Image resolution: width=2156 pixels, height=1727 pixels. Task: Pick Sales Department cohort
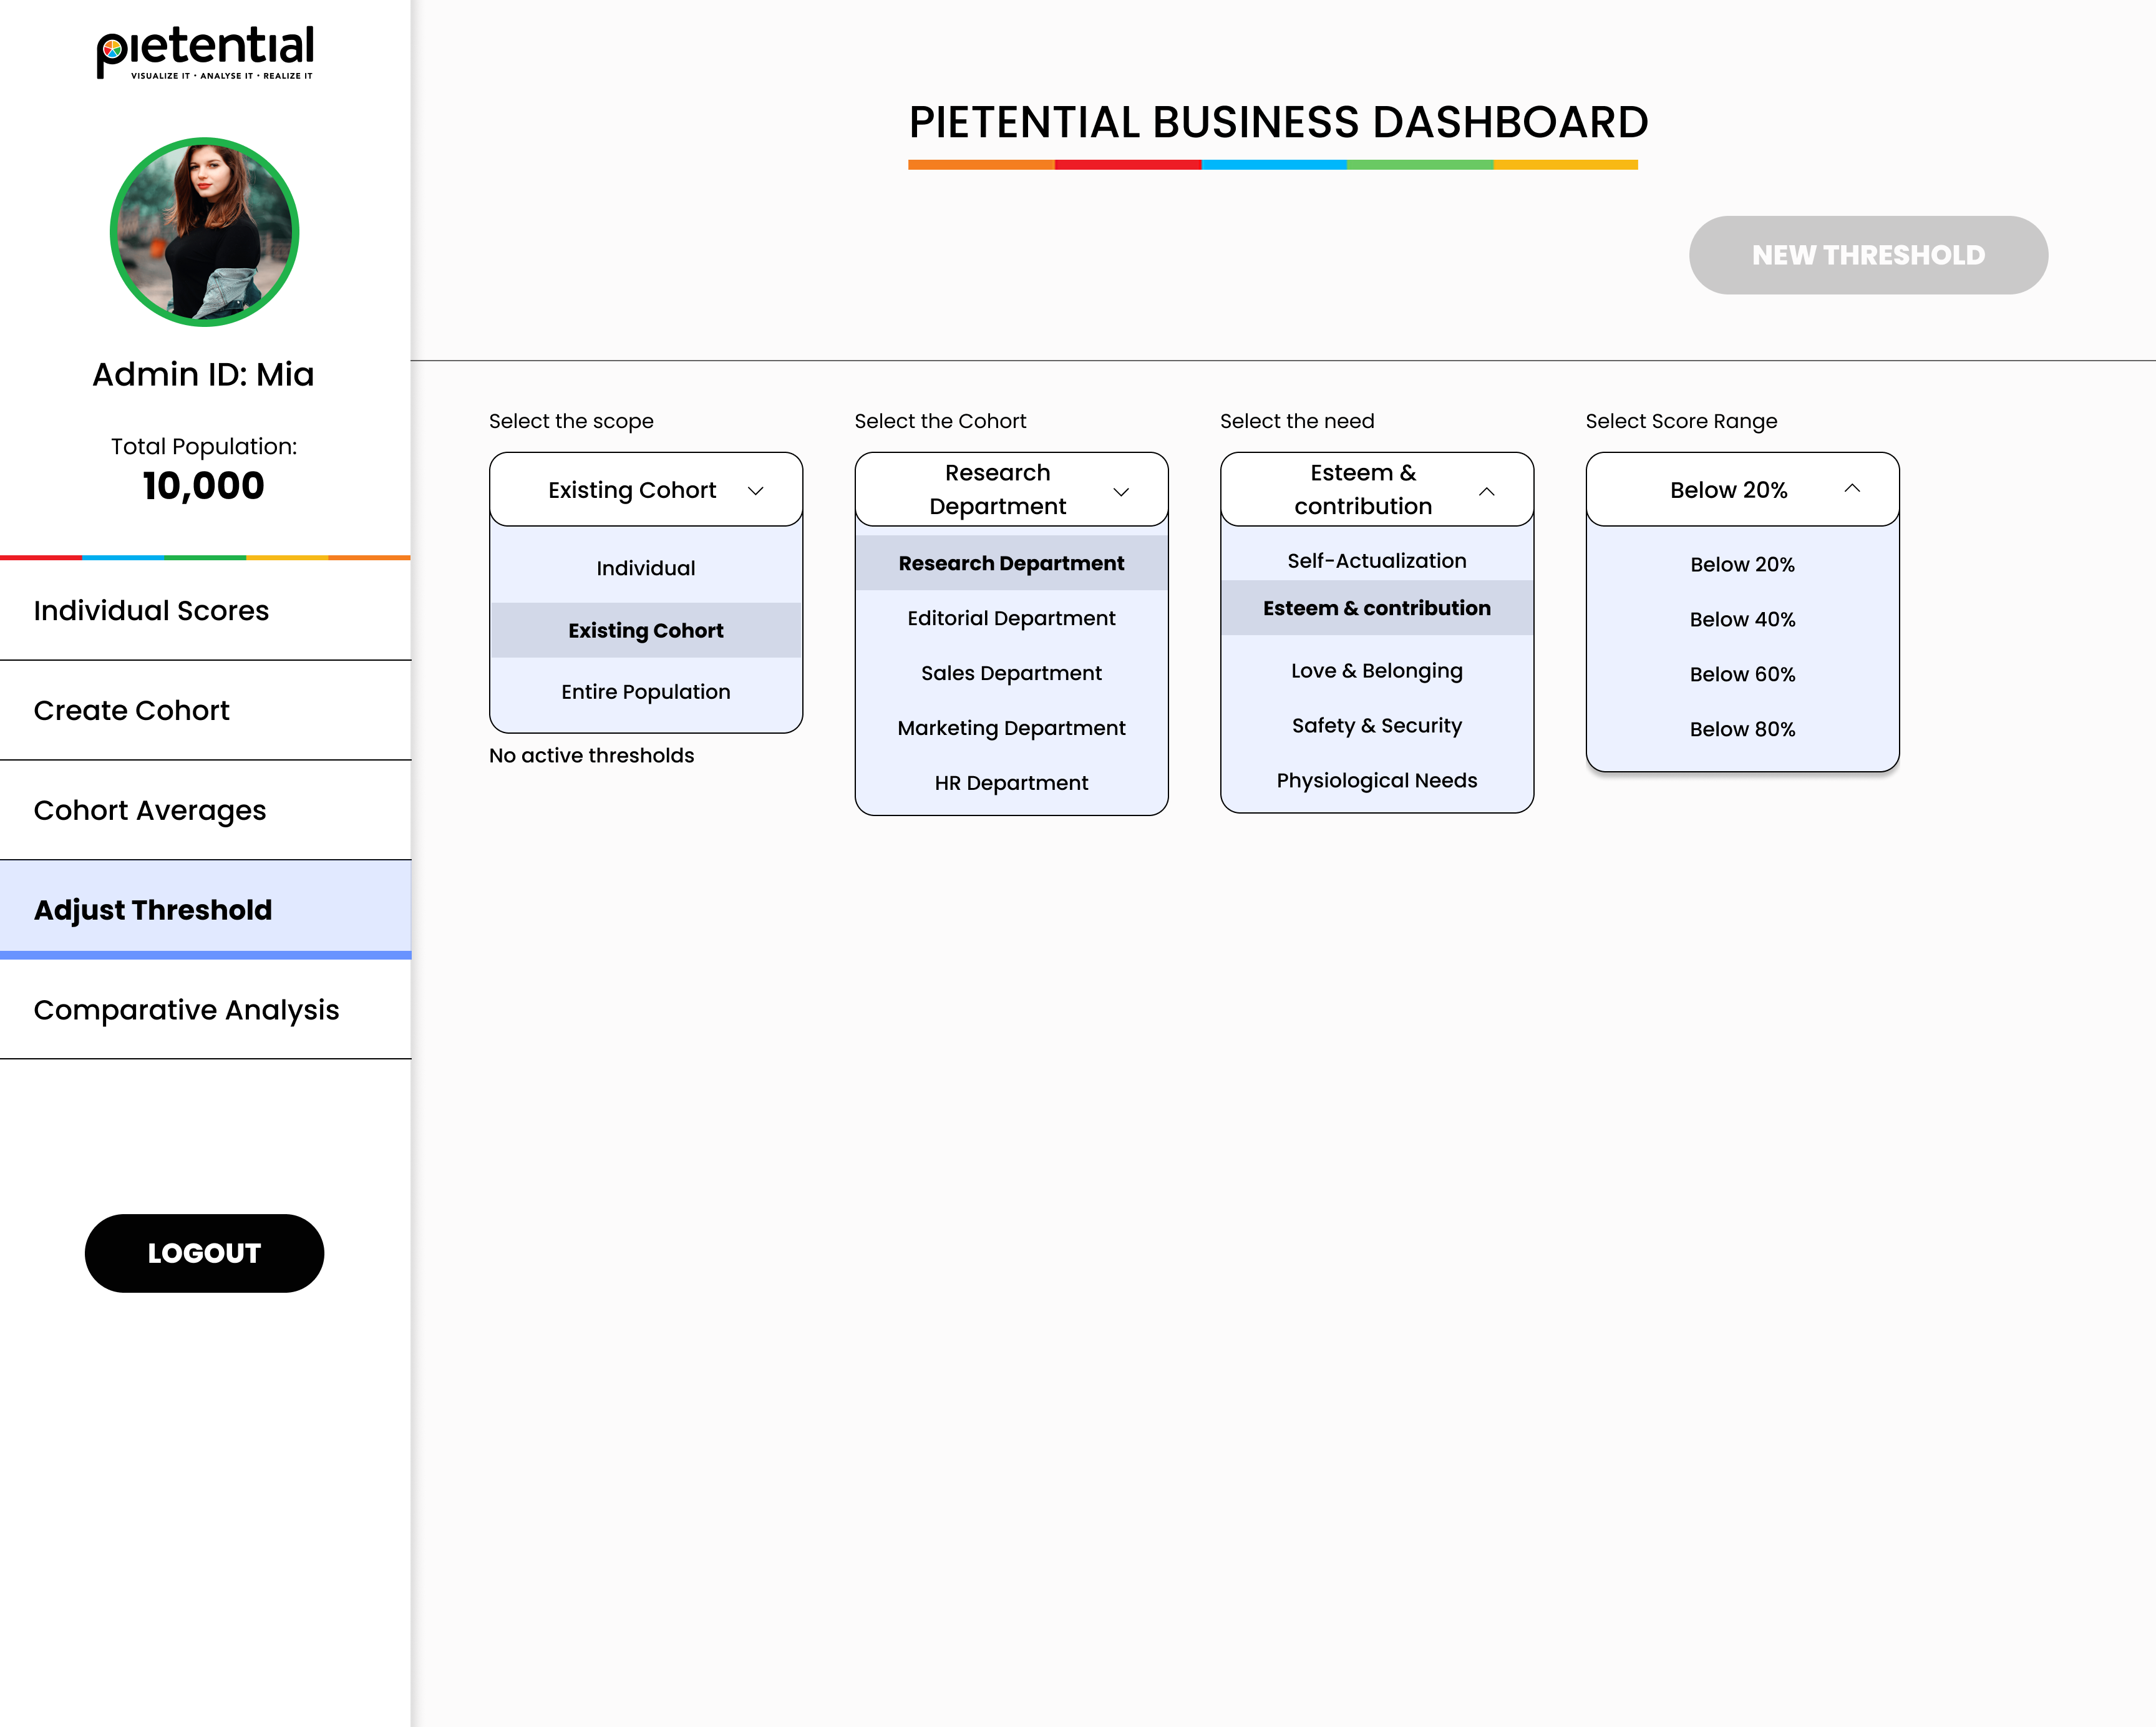pos(1011,673)
